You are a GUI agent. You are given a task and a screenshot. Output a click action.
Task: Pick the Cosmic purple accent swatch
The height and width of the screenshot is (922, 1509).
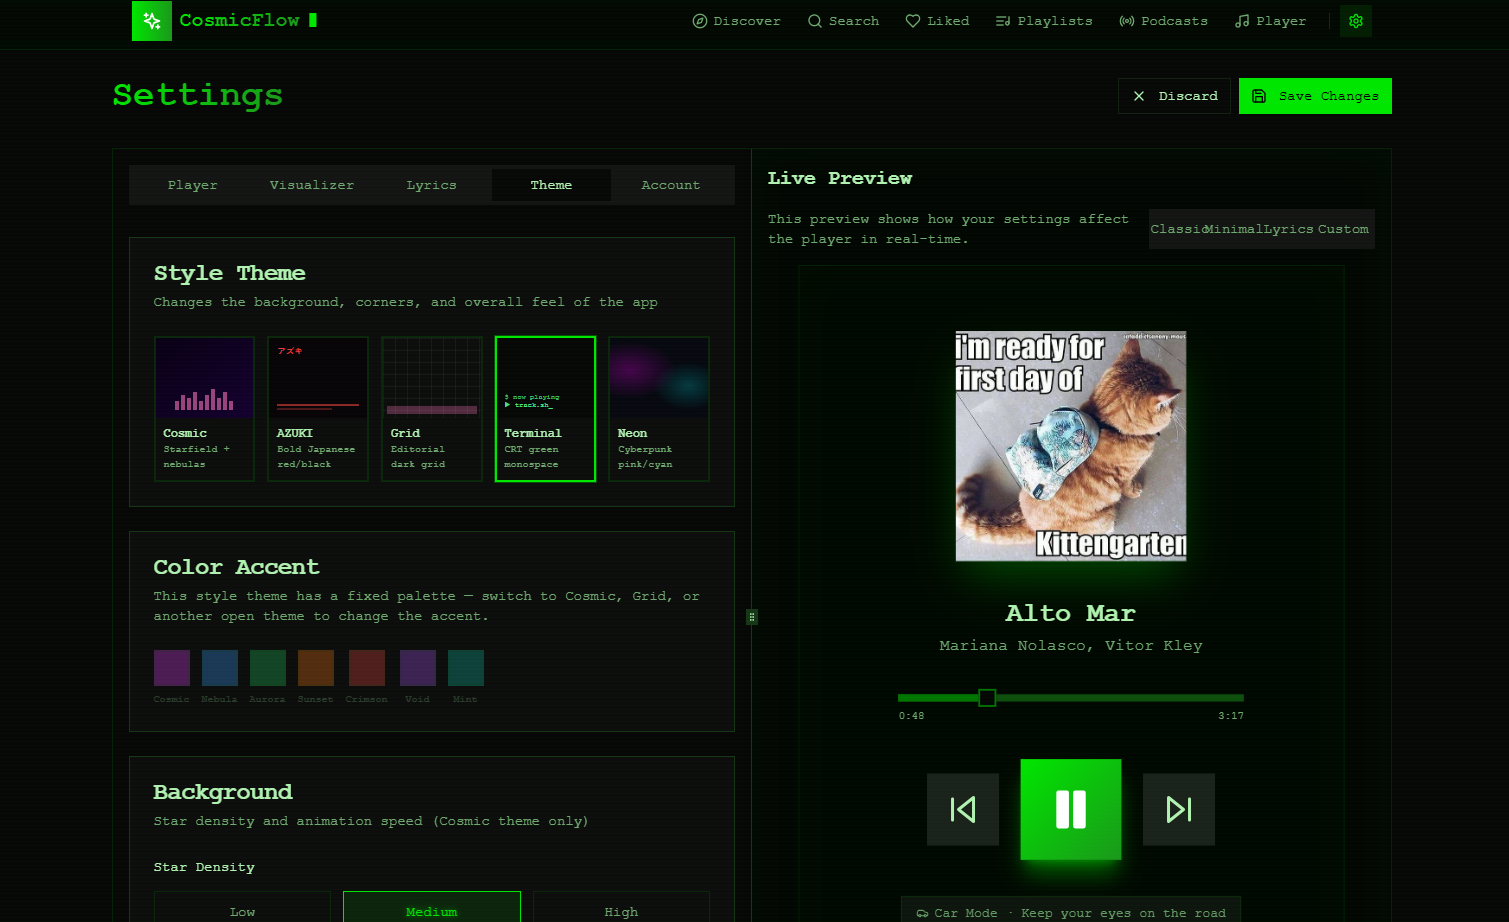pos(172,668)
